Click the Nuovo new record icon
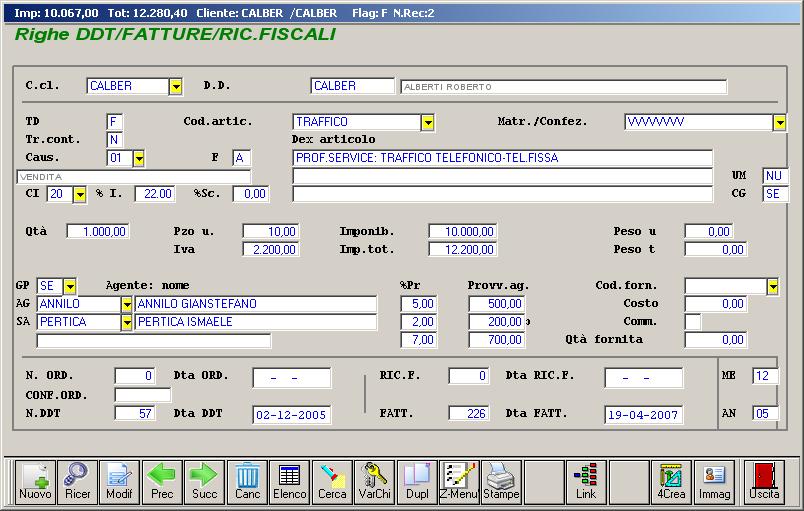 click(35, 482)
